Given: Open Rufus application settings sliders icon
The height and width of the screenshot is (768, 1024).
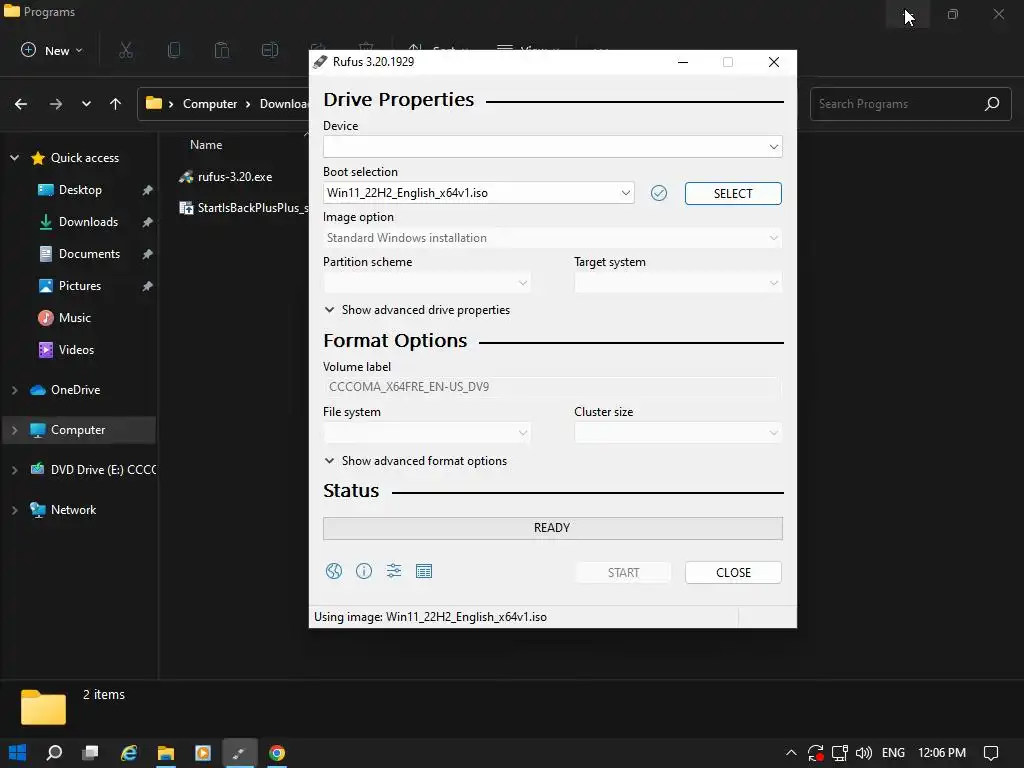Looking at the screenshot, I should (x=394, y=571).
